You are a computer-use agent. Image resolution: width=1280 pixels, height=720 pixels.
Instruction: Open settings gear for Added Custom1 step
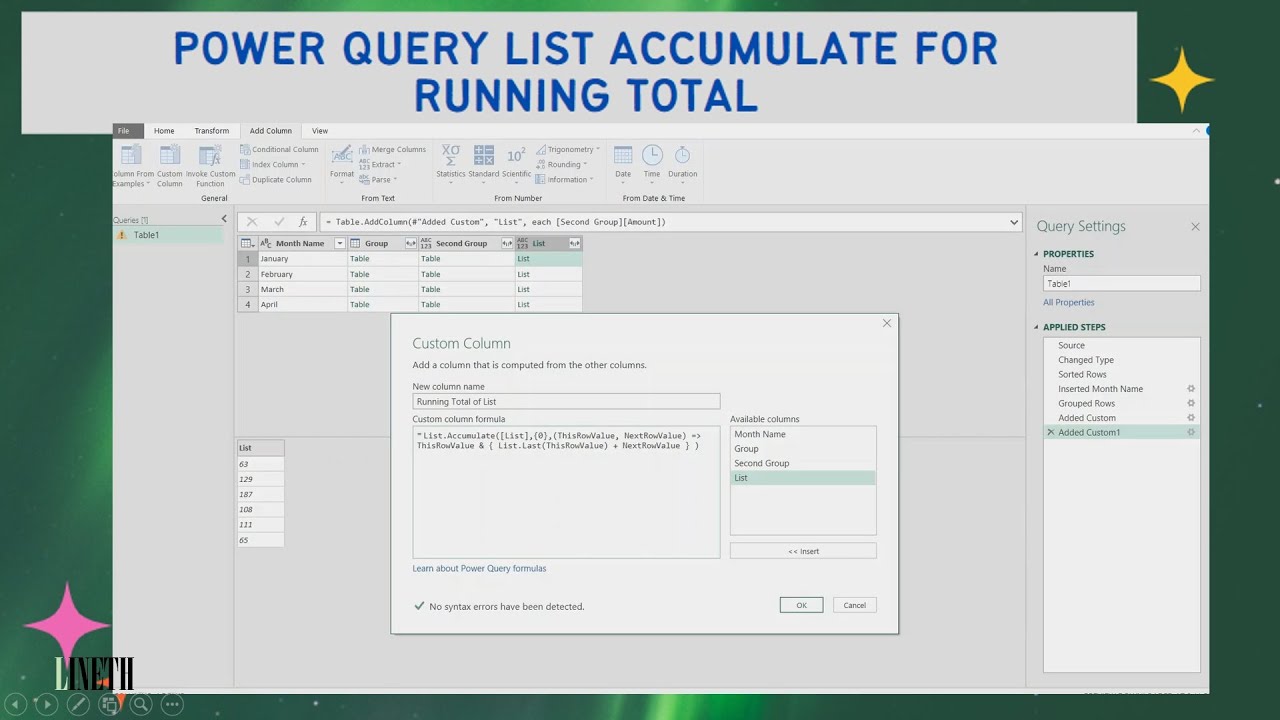[1191, 432]
